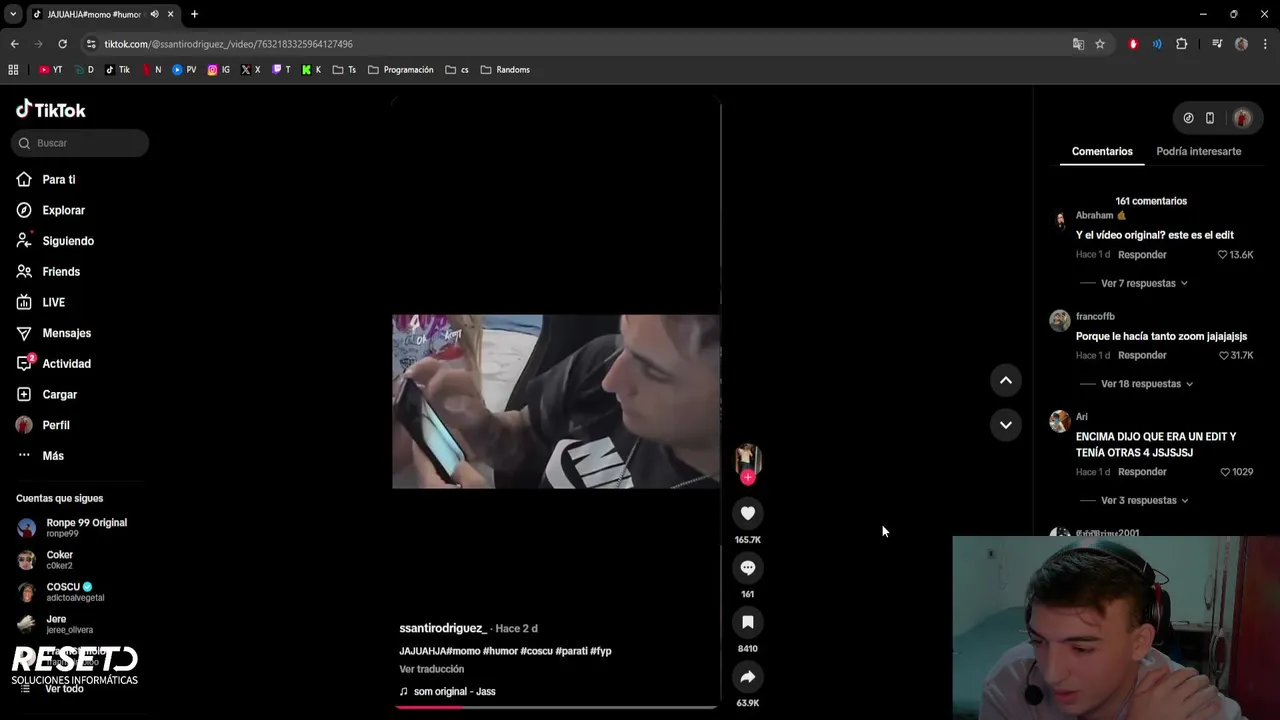
Task: Go to next video with down arrow
Action: (1006, 425)
